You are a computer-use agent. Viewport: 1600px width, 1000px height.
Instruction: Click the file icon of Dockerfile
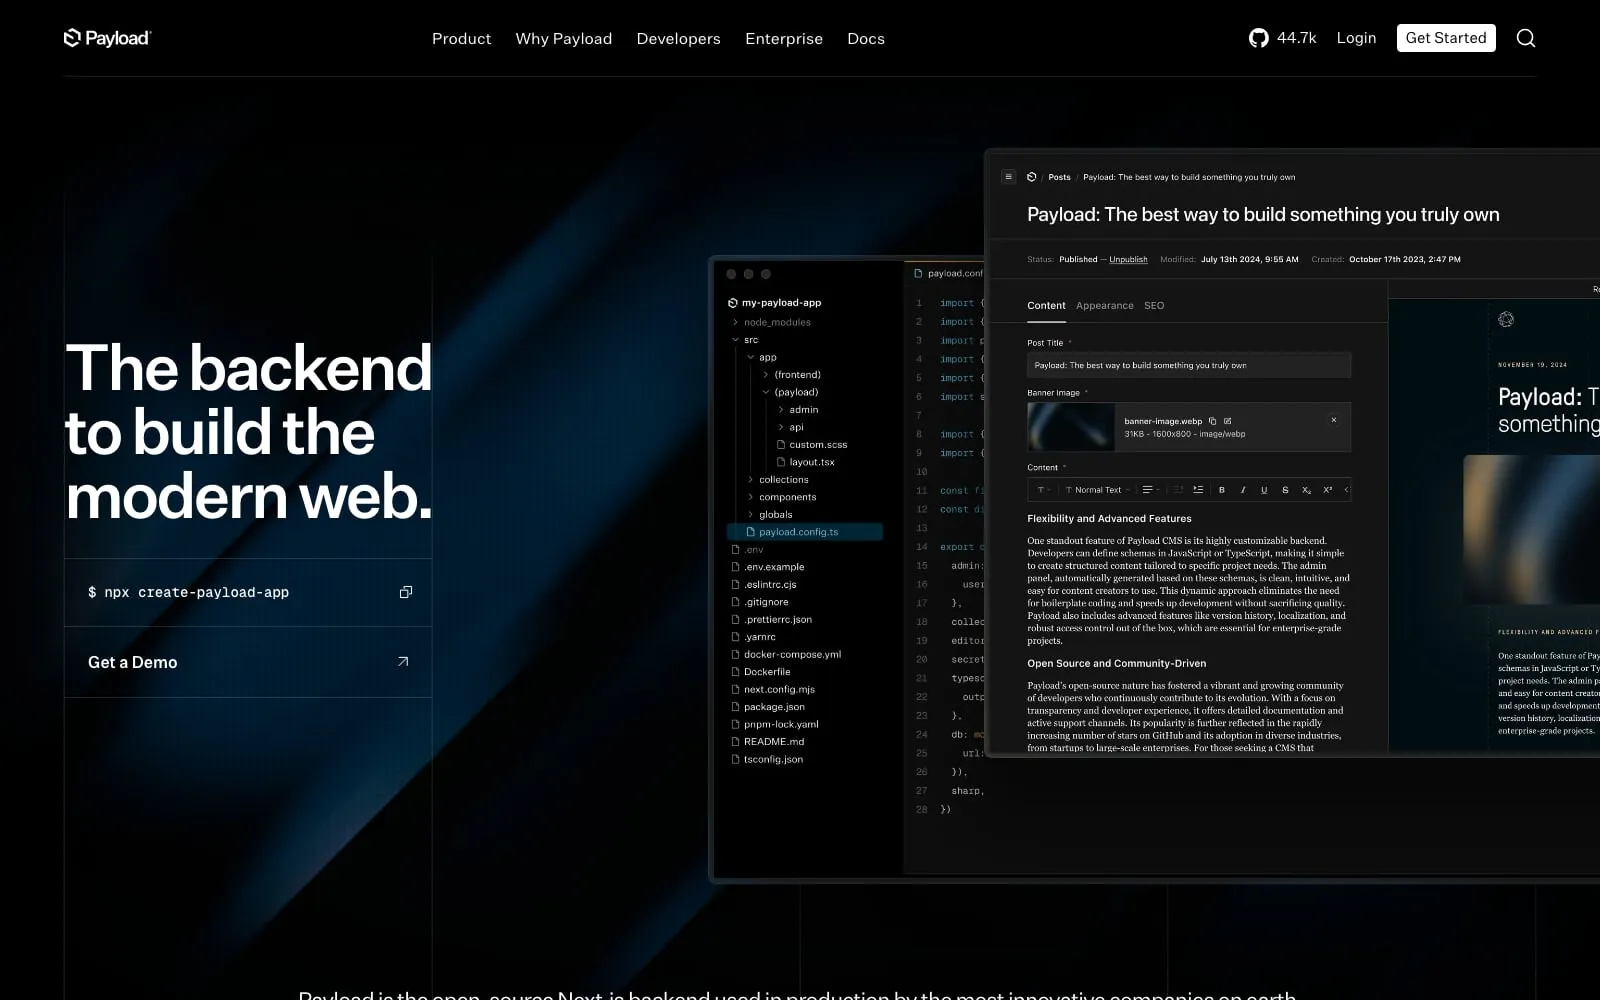[735, 672]
